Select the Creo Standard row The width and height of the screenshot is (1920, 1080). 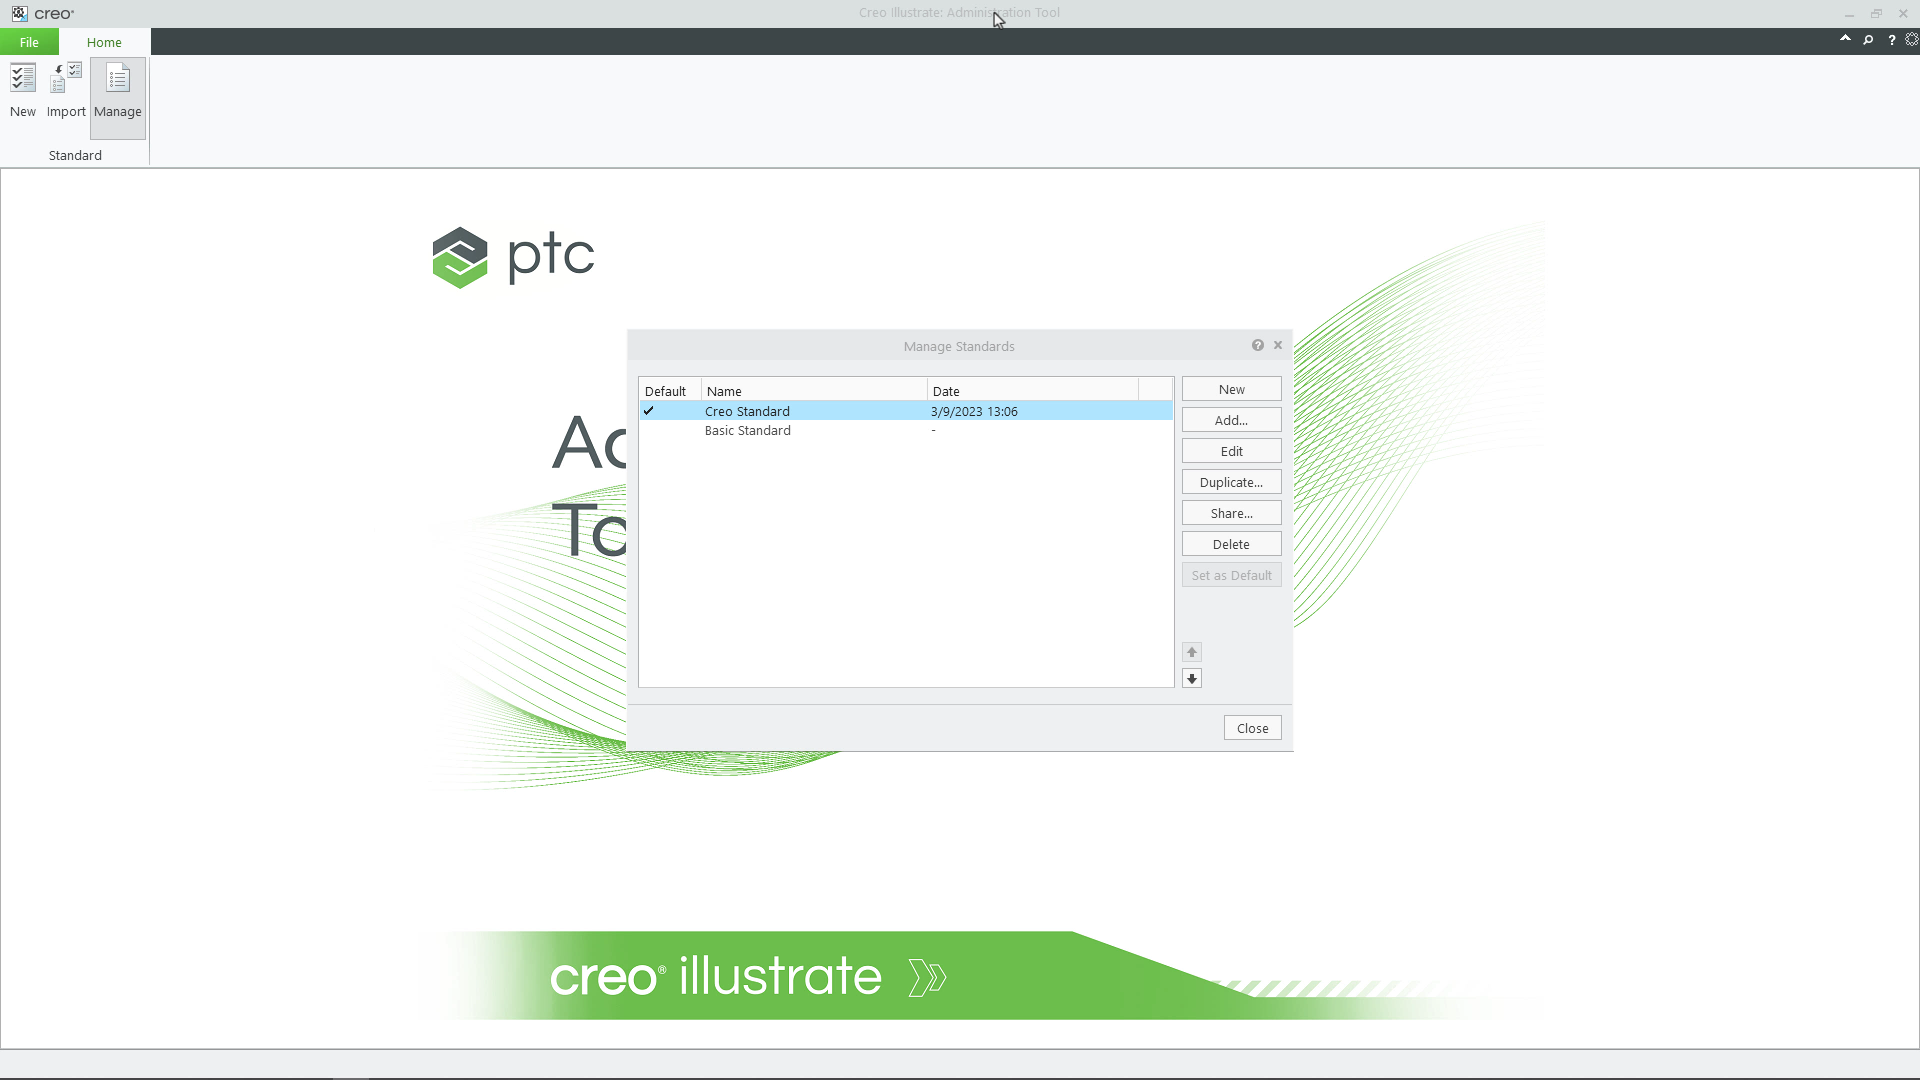pyautogui.click(x=906, y=411)
